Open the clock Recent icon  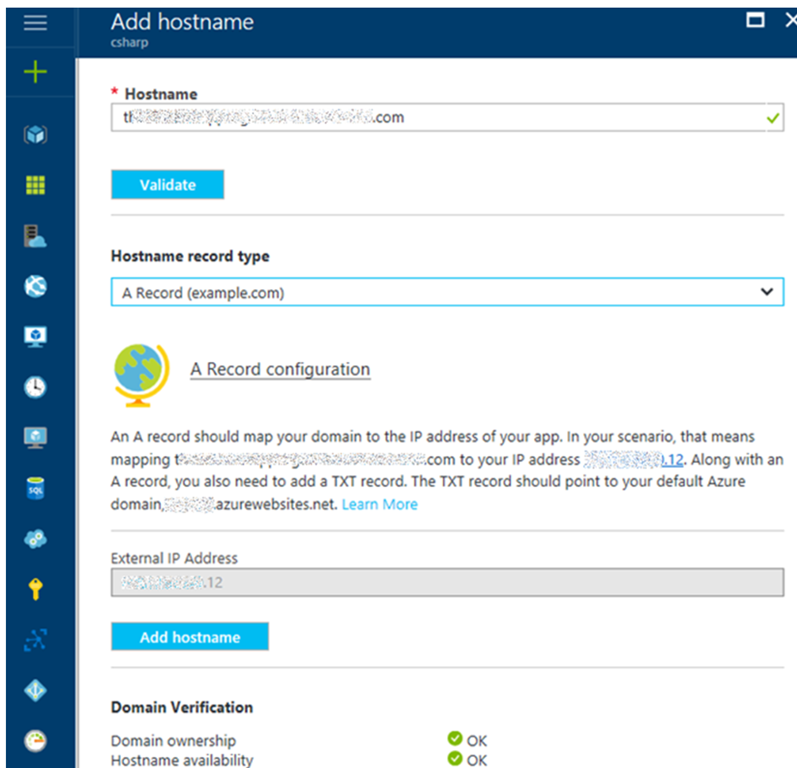pos(35,387)
